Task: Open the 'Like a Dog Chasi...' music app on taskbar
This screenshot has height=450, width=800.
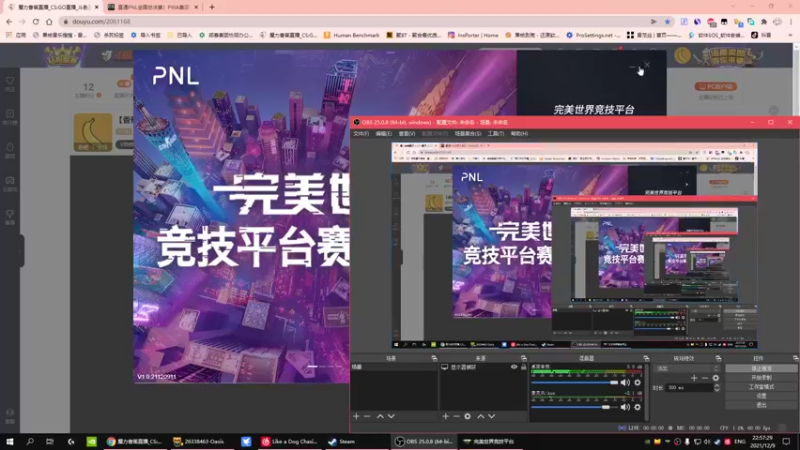Action: 290,441
